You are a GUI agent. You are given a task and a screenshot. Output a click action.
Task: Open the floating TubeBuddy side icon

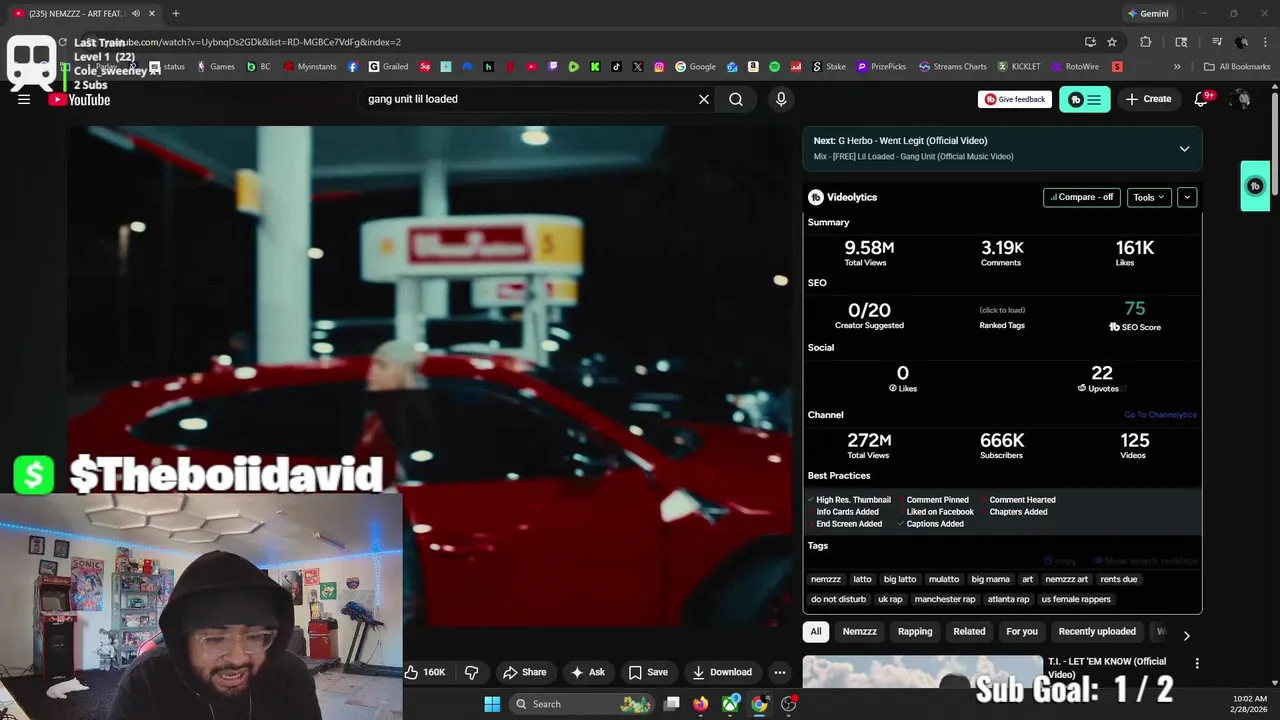coord(1255,186)
